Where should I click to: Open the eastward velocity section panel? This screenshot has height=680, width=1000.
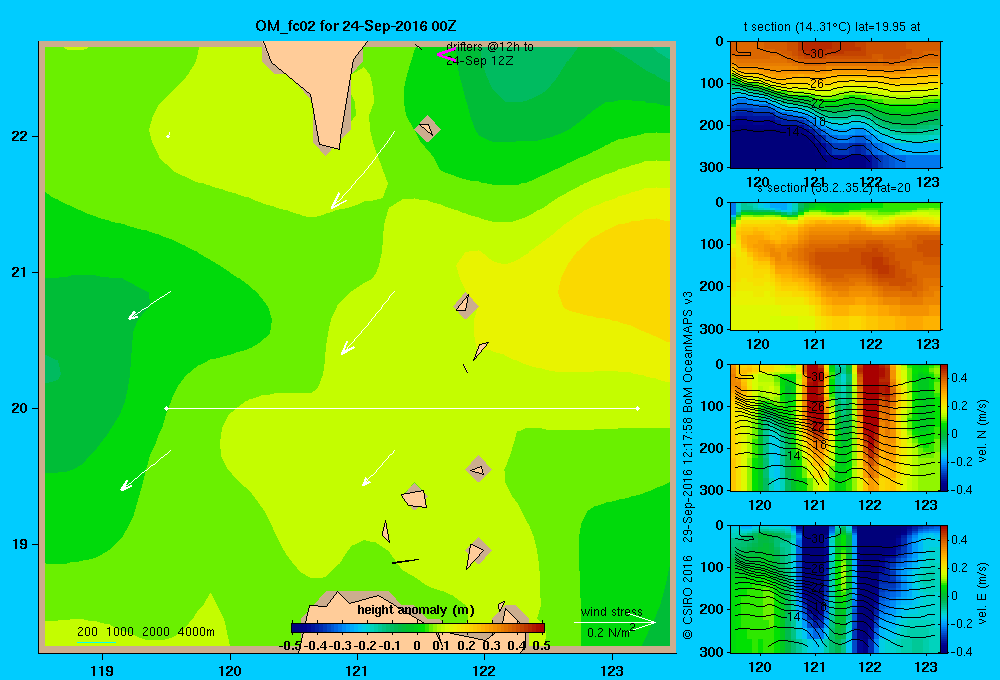point(835,589)
